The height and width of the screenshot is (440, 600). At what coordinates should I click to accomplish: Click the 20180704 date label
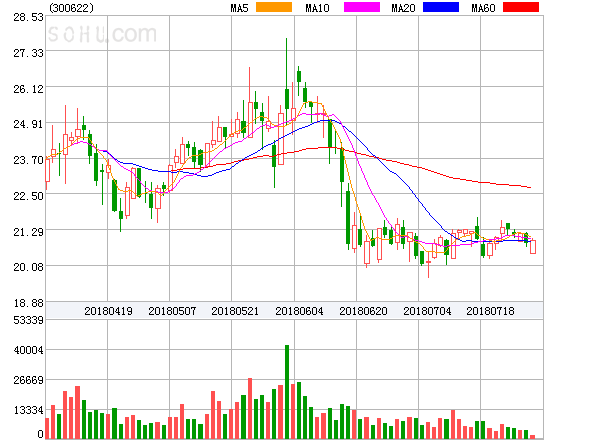(427, 311)
